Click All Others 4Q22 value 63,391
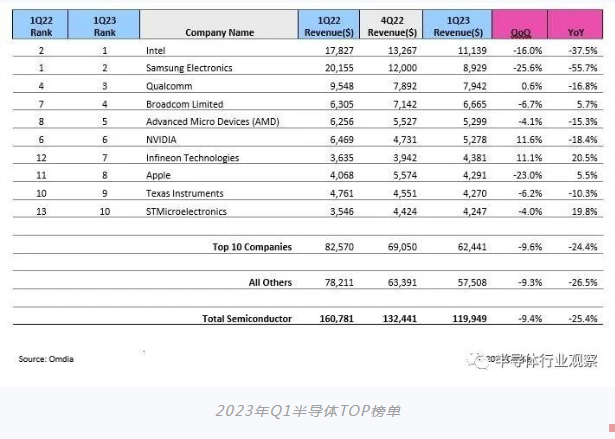This screenshot has width=615, height=439. pyautogui.click(x=402, y=282)
